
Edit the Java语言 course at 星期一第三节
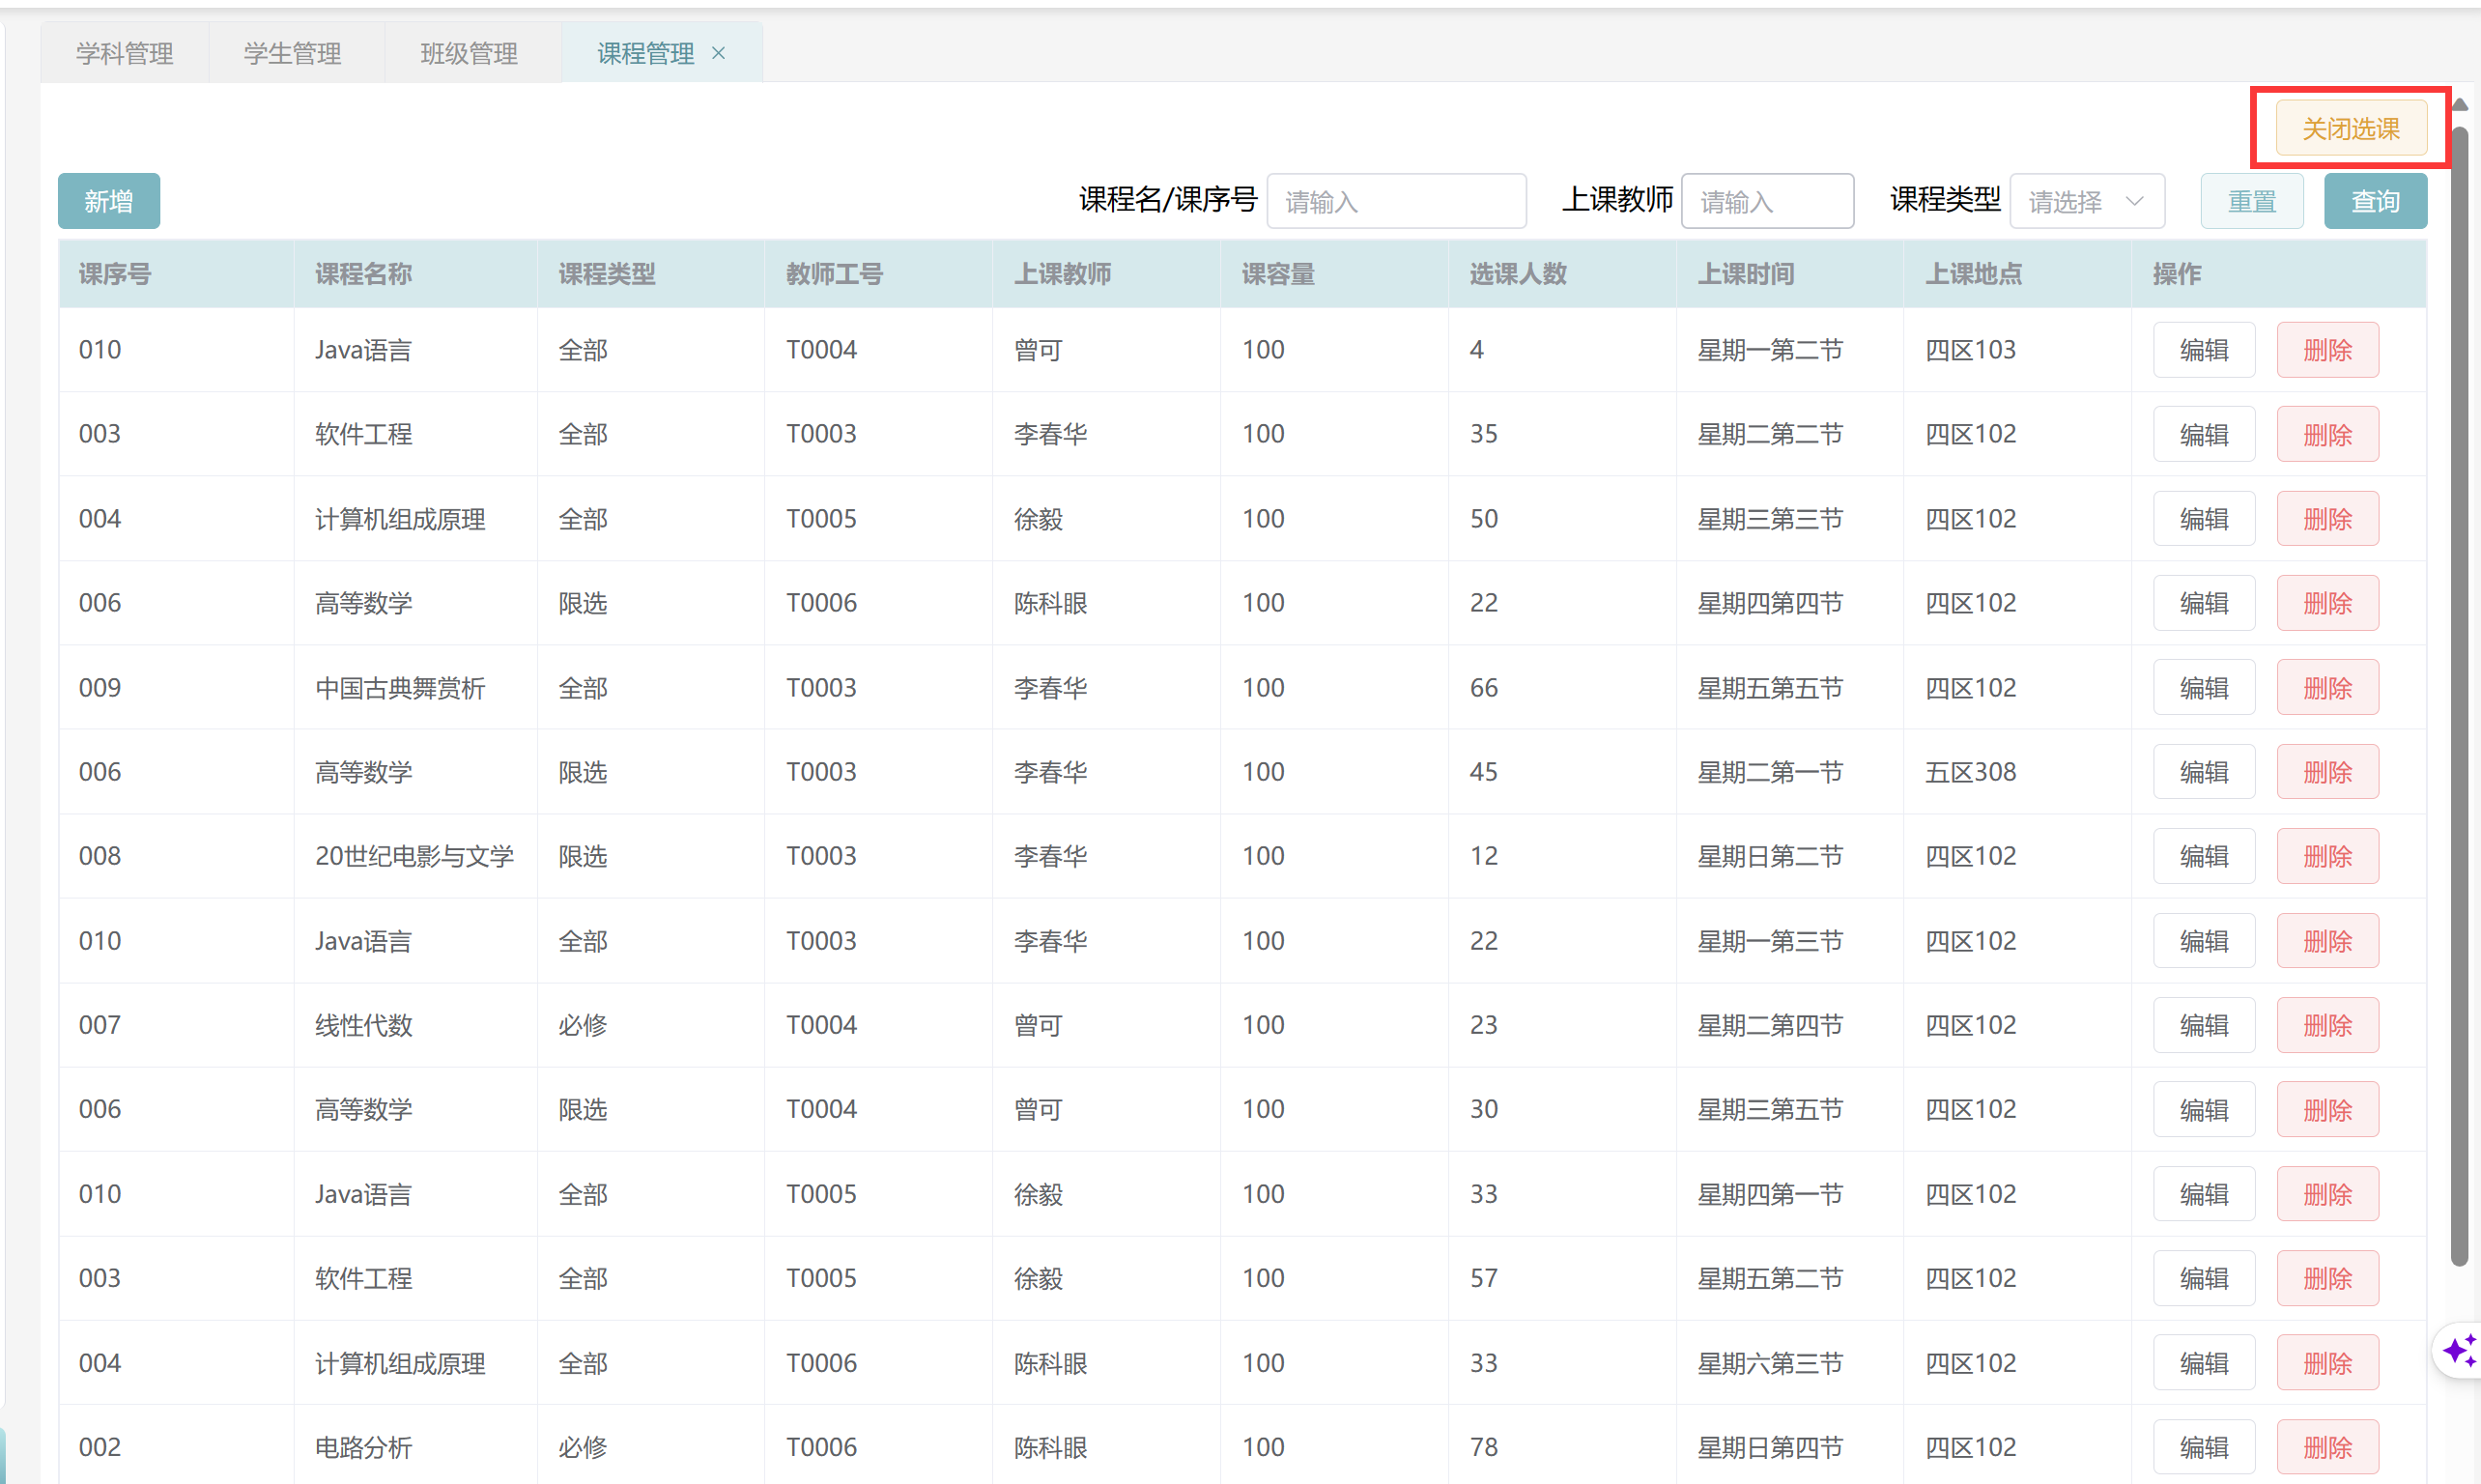pyautogui.click(x=2204, y=941)
